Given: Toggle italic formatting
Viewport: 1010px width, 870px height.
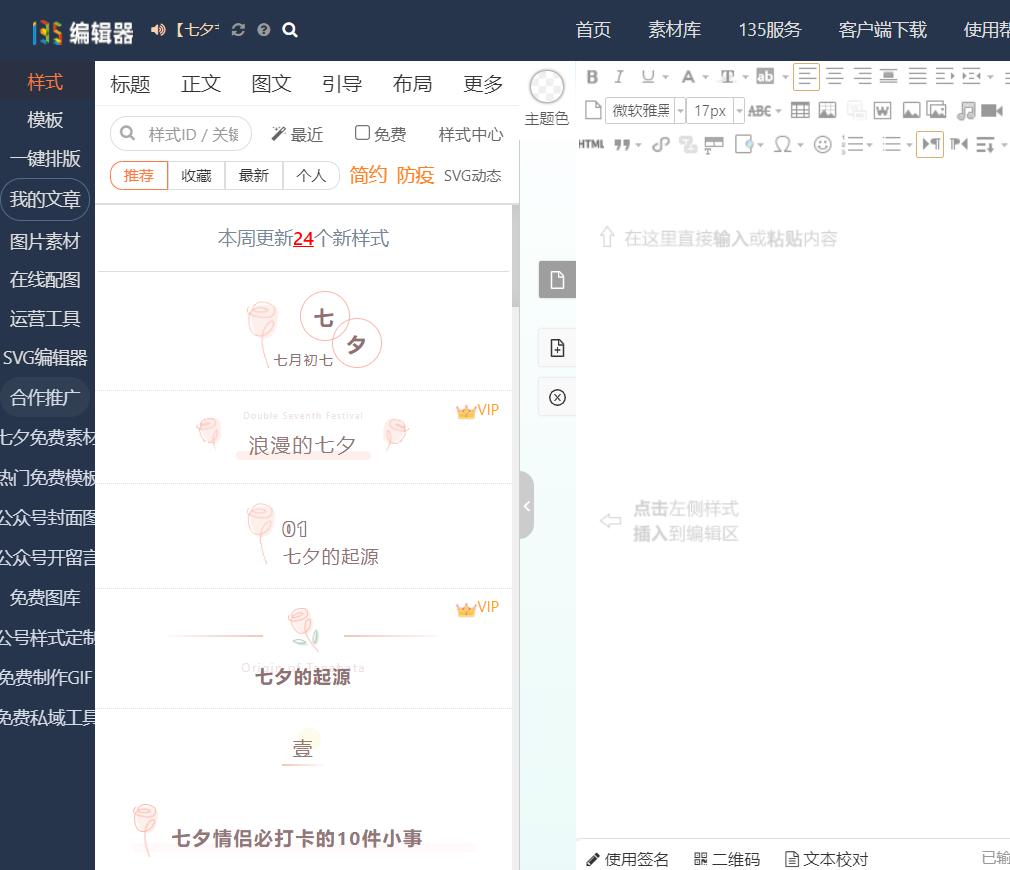Looking at the screenshot, I should tap(618, 76).
